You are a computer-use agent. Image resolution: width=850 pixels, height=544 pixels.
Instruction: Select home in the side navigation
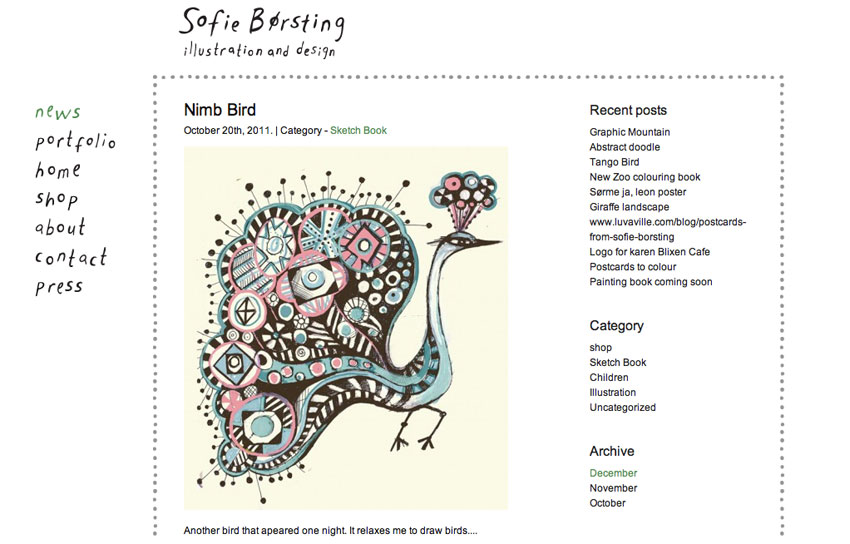58,170
